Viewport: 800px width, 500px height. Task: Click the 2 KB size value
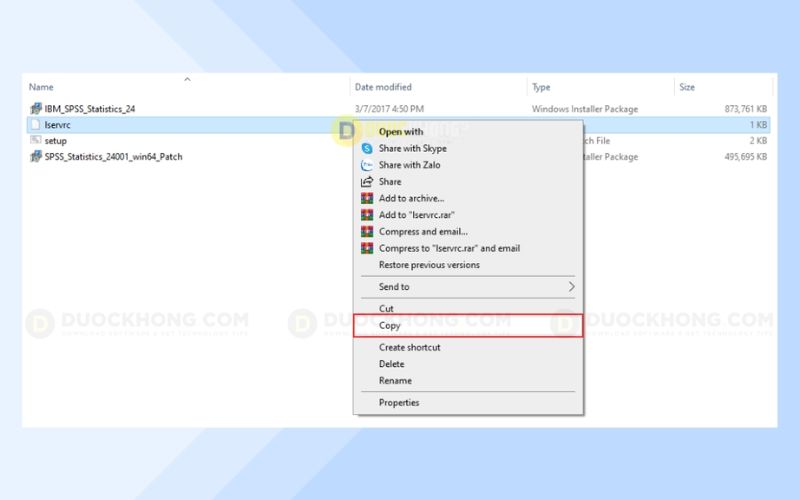pyautogui.click(x=758, y=141)
